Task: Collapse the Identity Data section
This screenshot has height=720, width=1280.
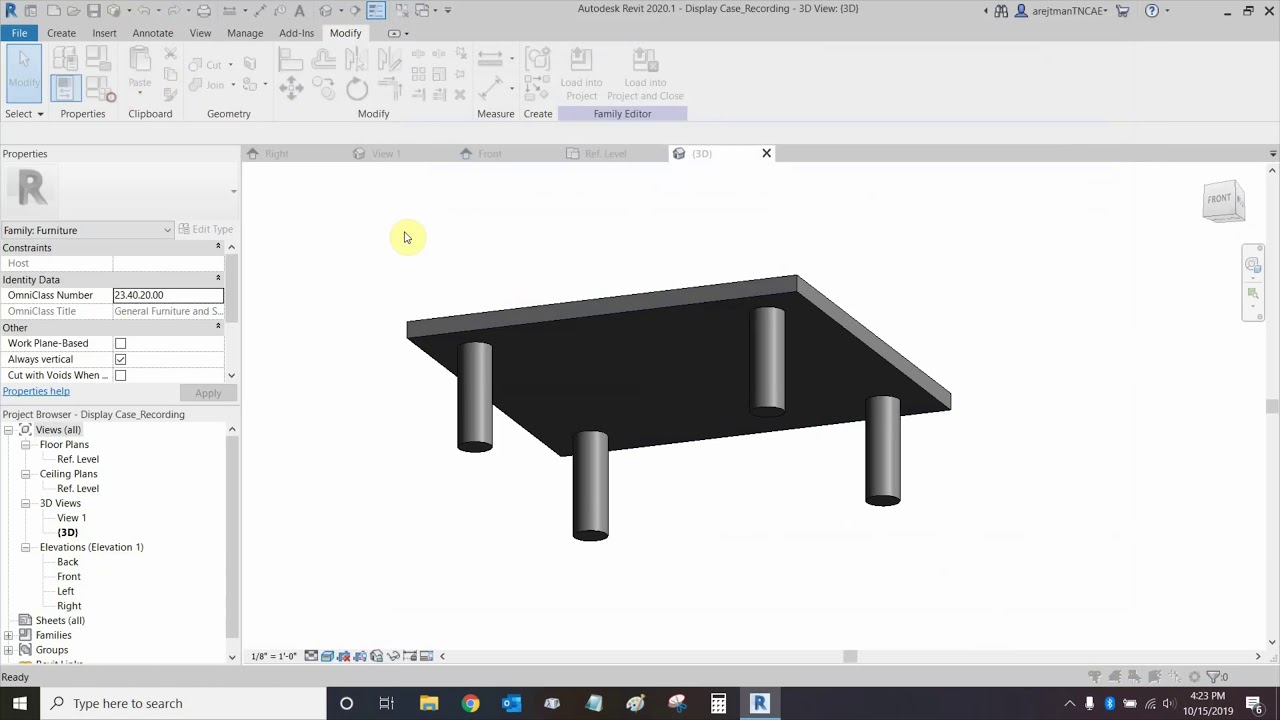Action: point(218,279)
